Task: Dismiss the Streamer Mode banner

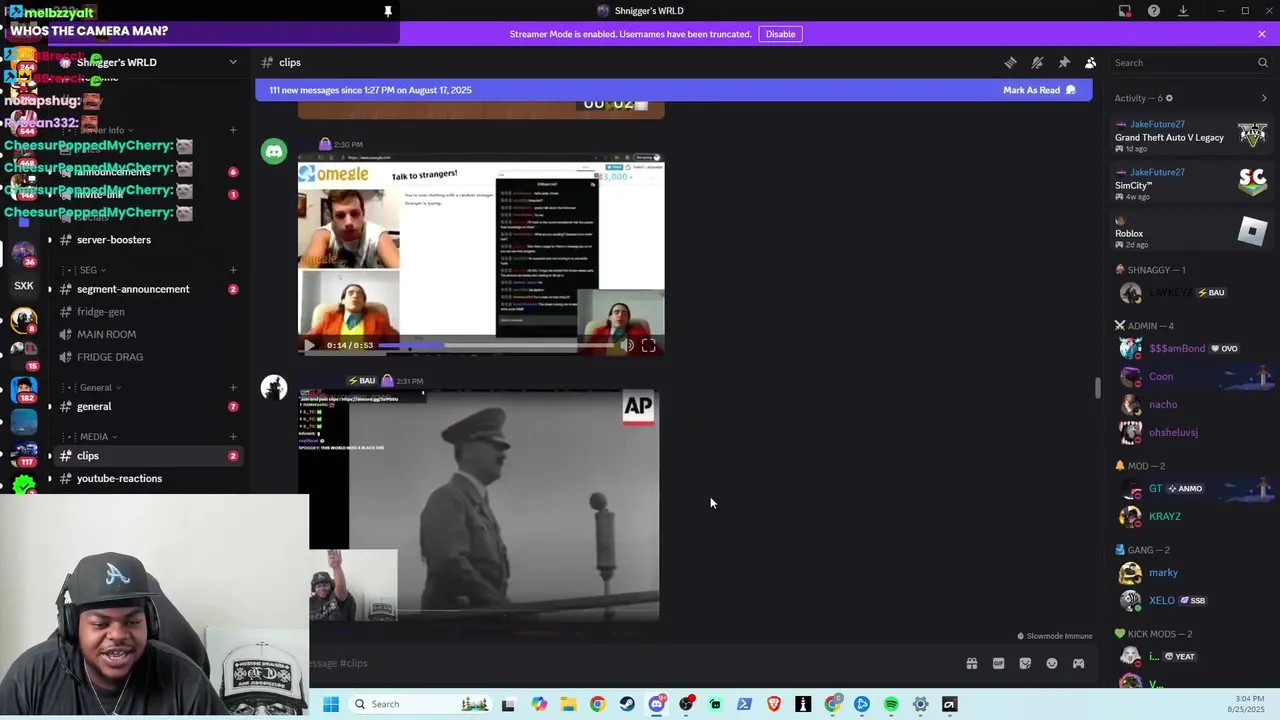Action: (x=1262, y=34)
